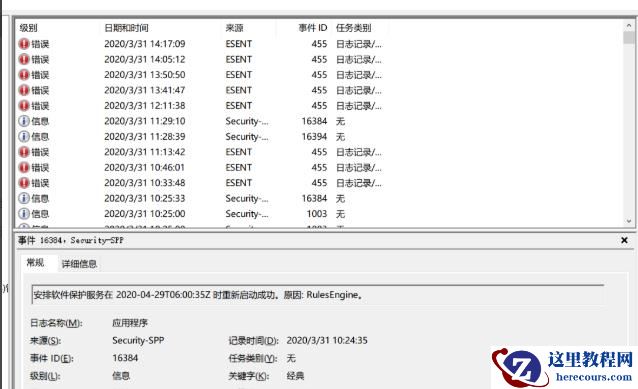
Task: Click the Security-SPP source value in details
Action: click(138, 341)
